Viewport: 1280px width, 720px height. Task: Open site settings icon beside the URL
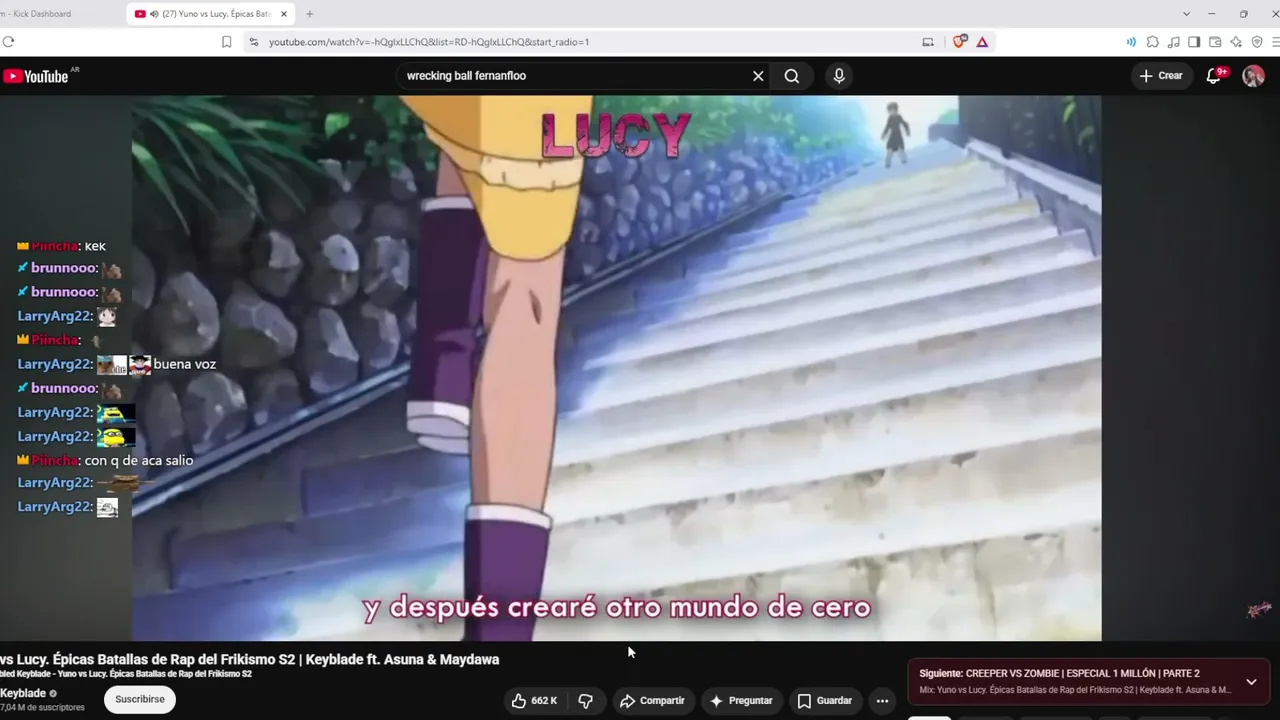coord(253,42)
